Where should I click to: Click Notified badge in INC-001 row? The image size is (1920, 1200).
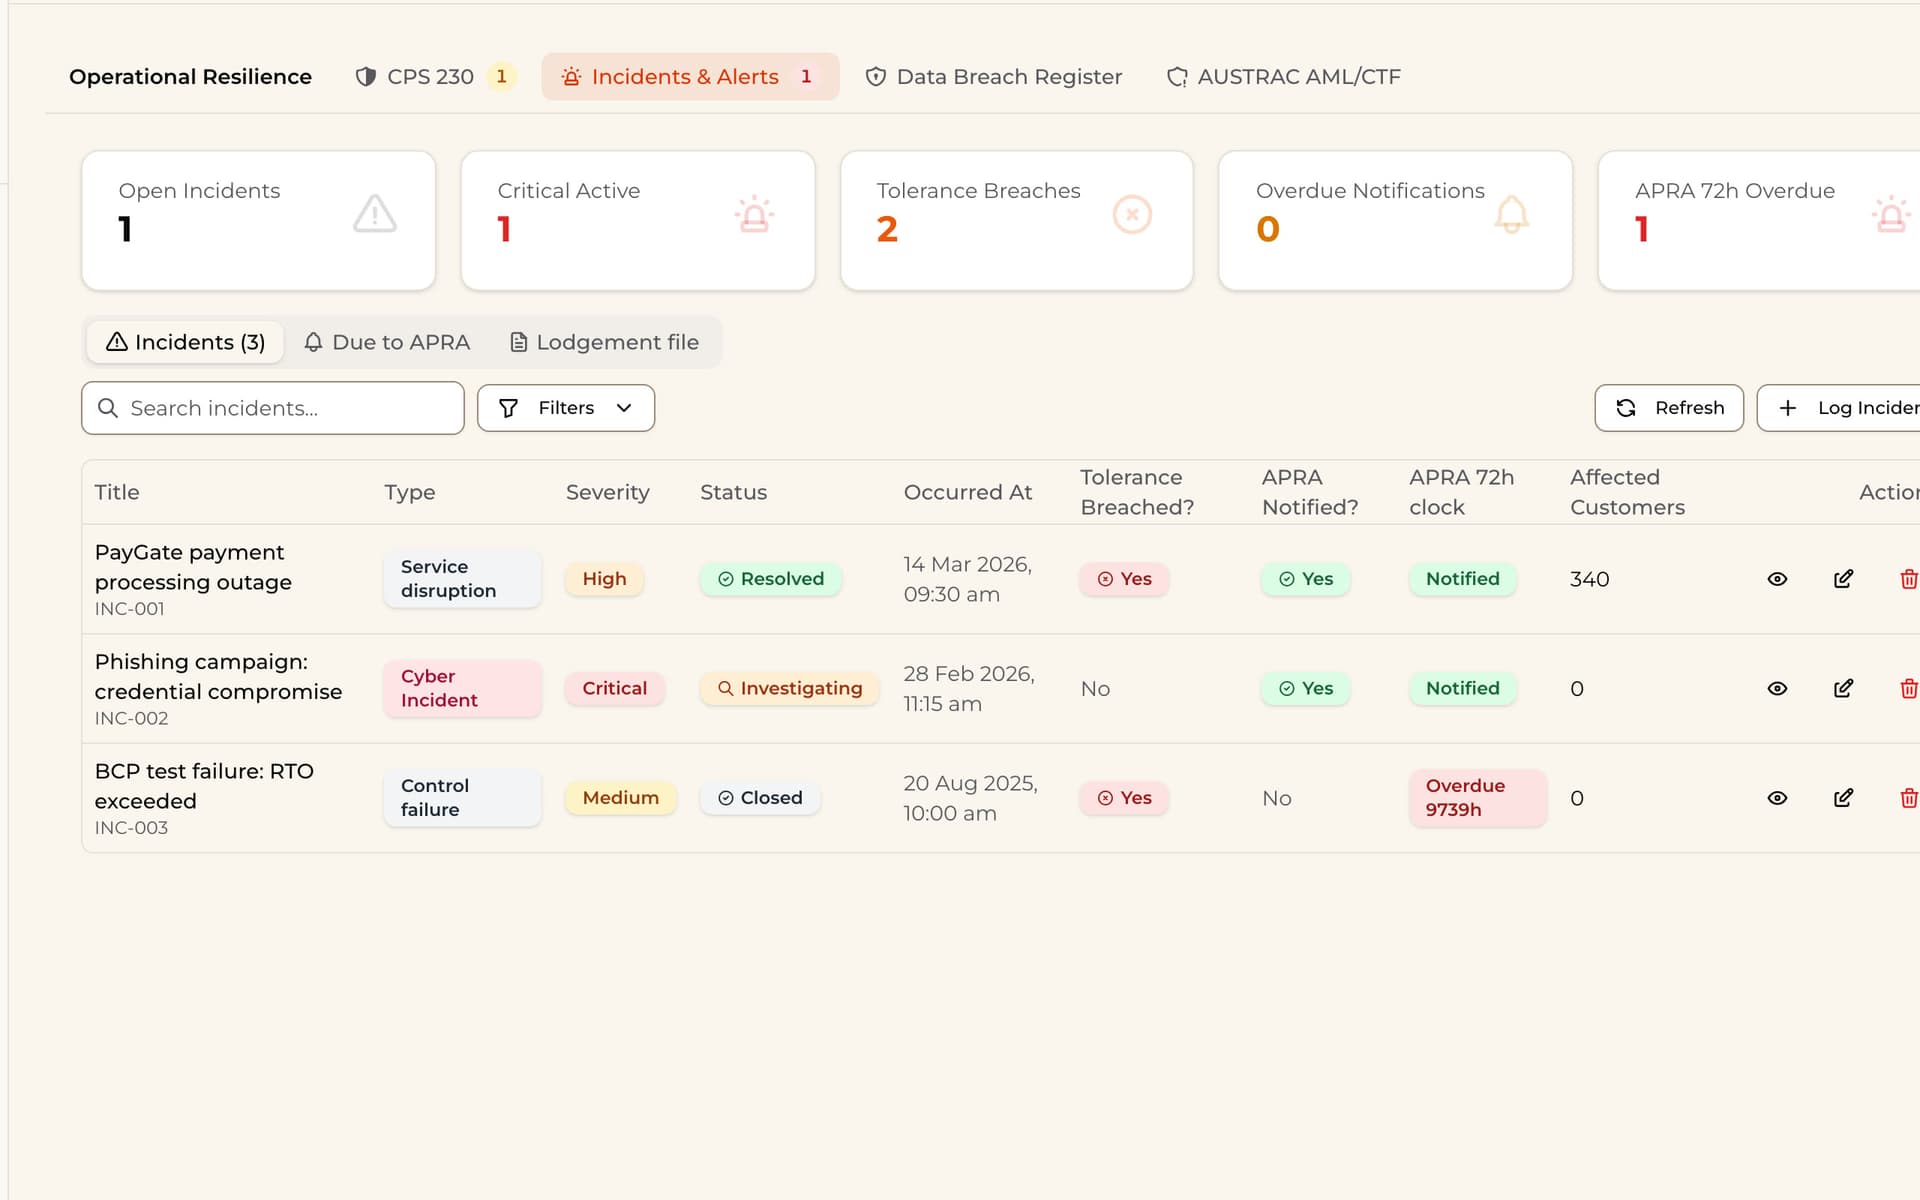(1463, 579)
